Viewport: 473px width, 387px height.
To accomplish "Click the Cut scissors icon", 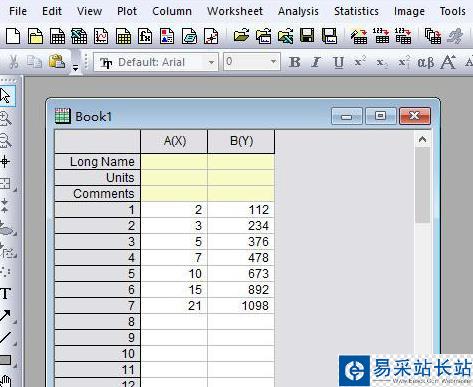I will [x=14, y=62].
